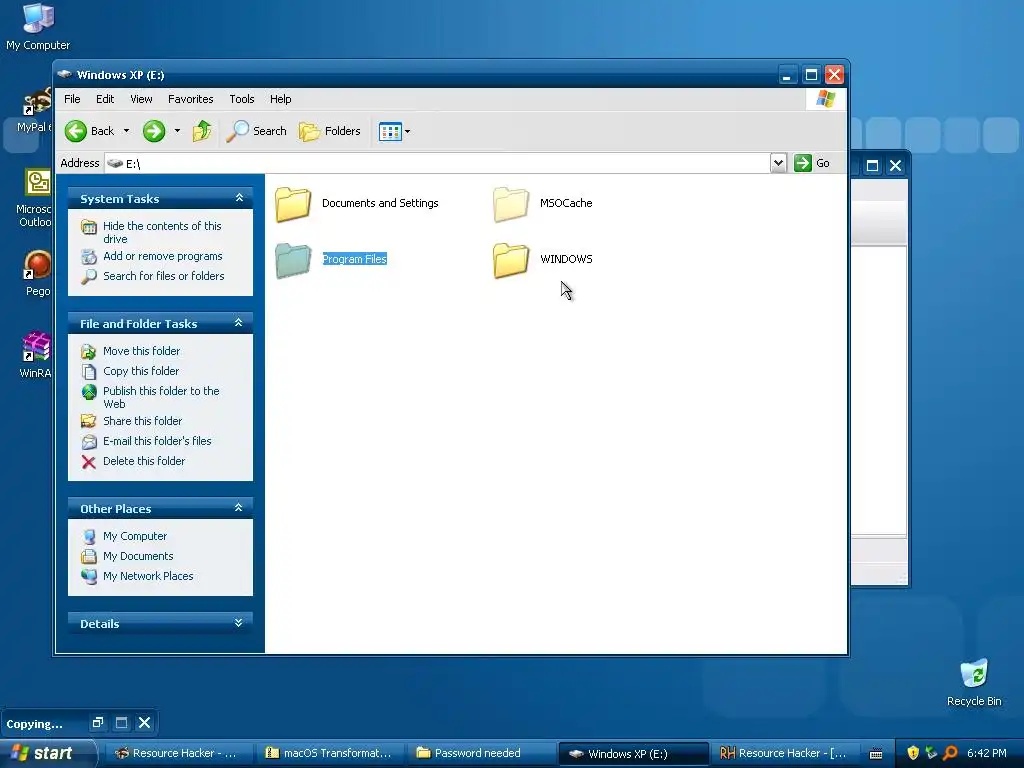Click the E:\ address field
1024x768 pixels.
pos(438,163)
